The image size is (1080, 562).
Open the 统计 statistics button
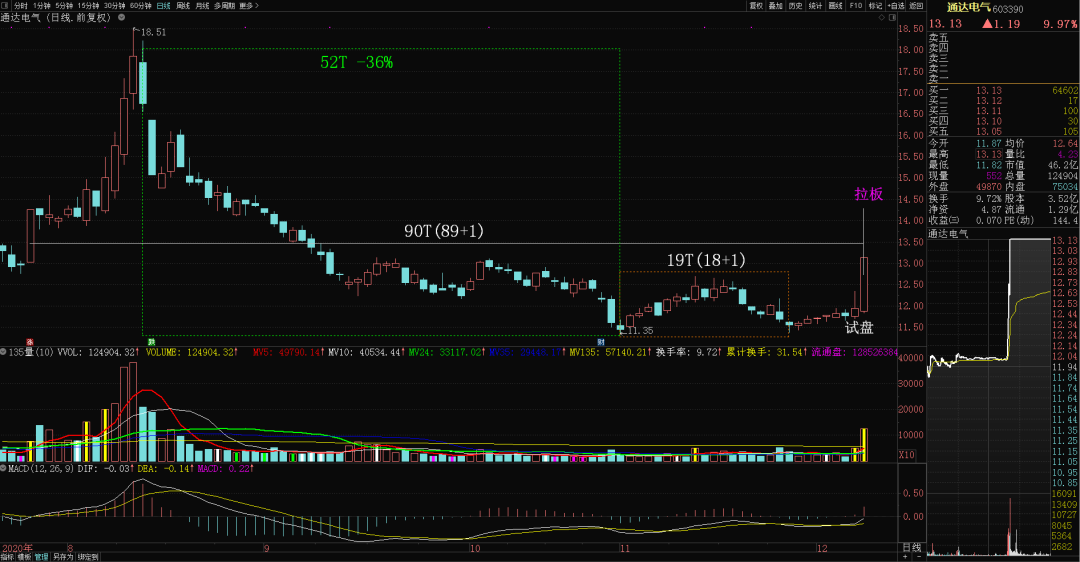pyautogui.click(x=816, y=6)
